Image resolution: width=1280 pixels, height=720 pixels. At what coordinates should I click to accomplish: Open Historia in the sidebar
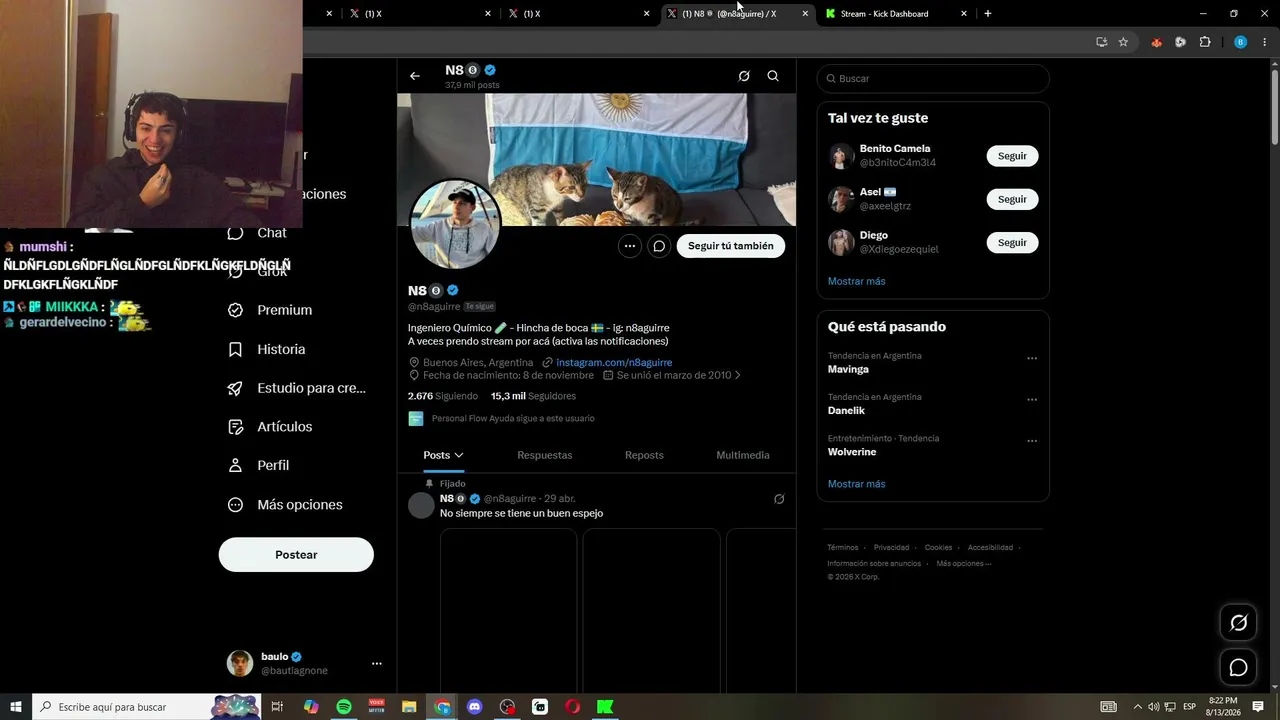(x=266, y=349)
